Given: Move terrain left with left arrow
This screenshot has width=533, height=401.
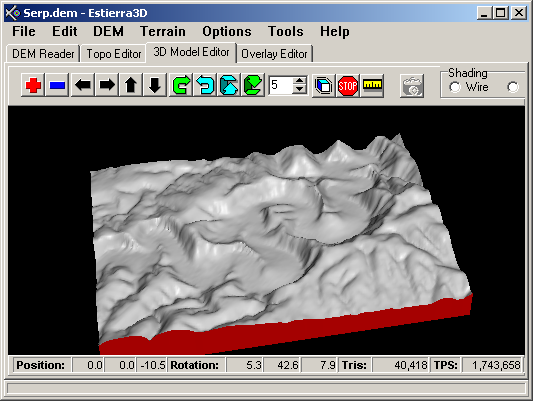Looking at the screenshot, I should click(x=83, y=85).
